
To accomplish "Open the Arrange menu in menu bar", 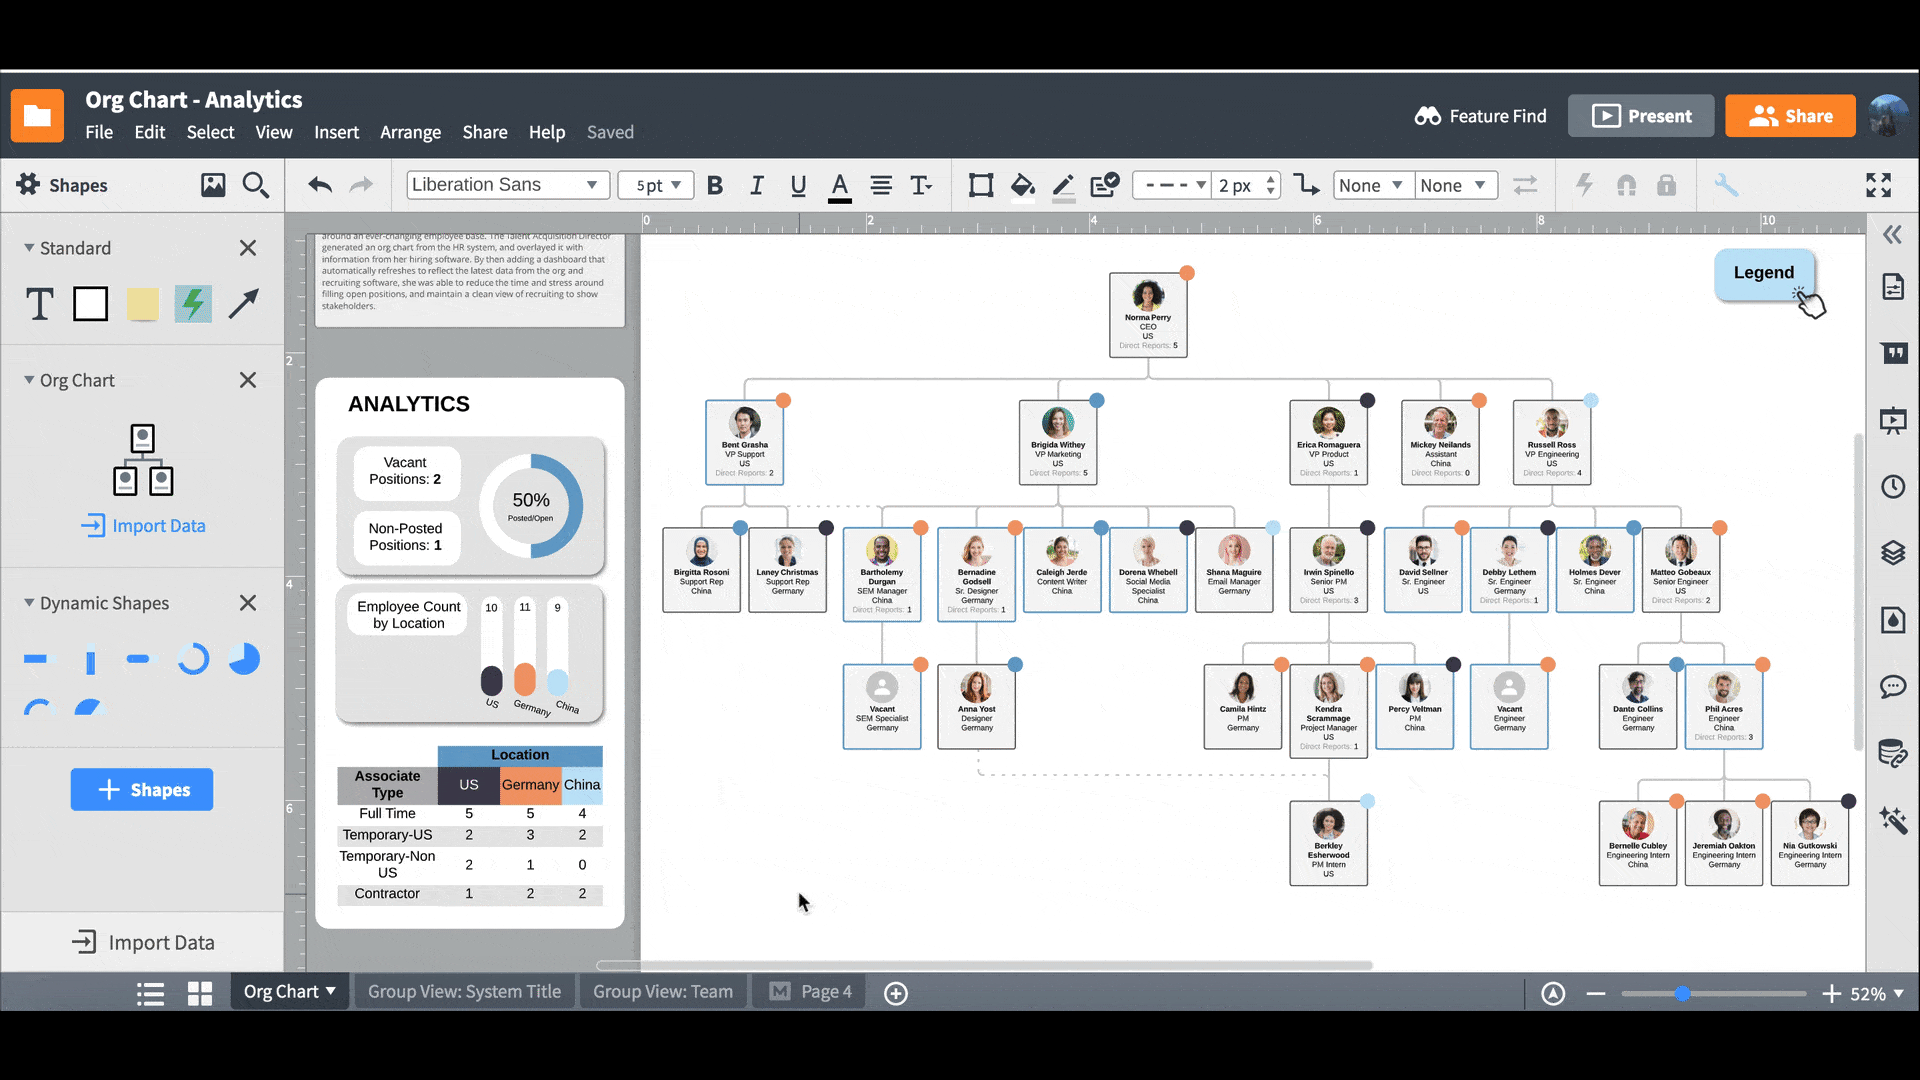I will point(410,132).
